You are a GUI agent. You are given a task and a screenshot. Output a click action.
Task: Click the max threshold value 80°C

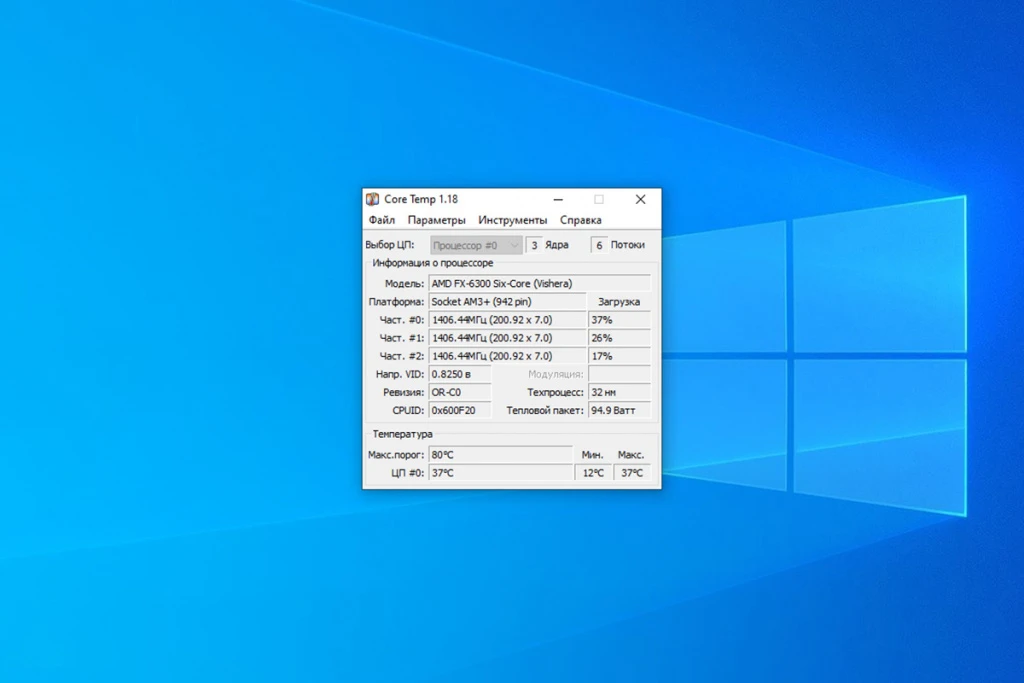click(500, 454)
